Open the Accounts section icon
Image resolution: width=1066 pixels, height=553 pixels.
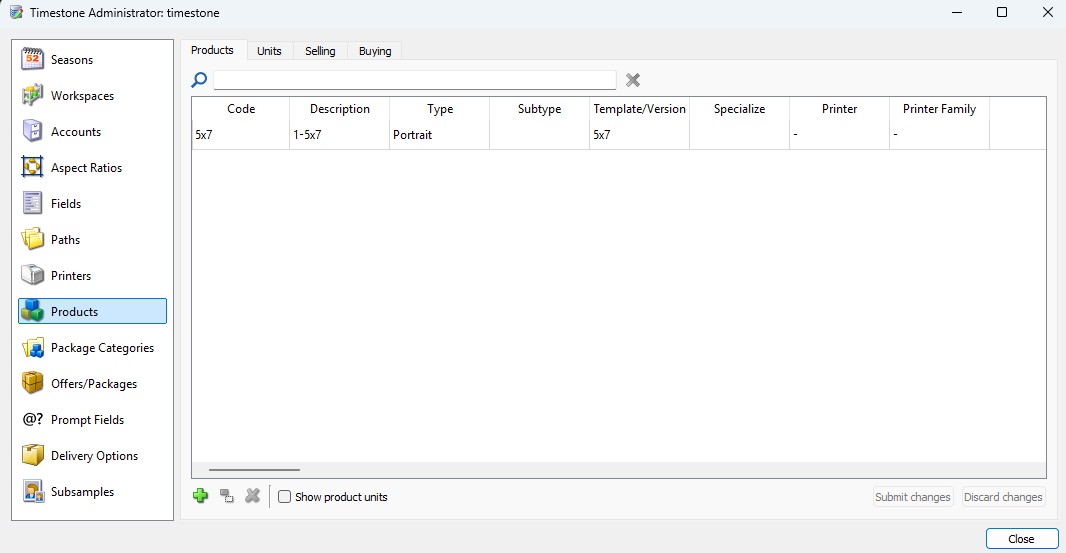(x=33, y=132)
